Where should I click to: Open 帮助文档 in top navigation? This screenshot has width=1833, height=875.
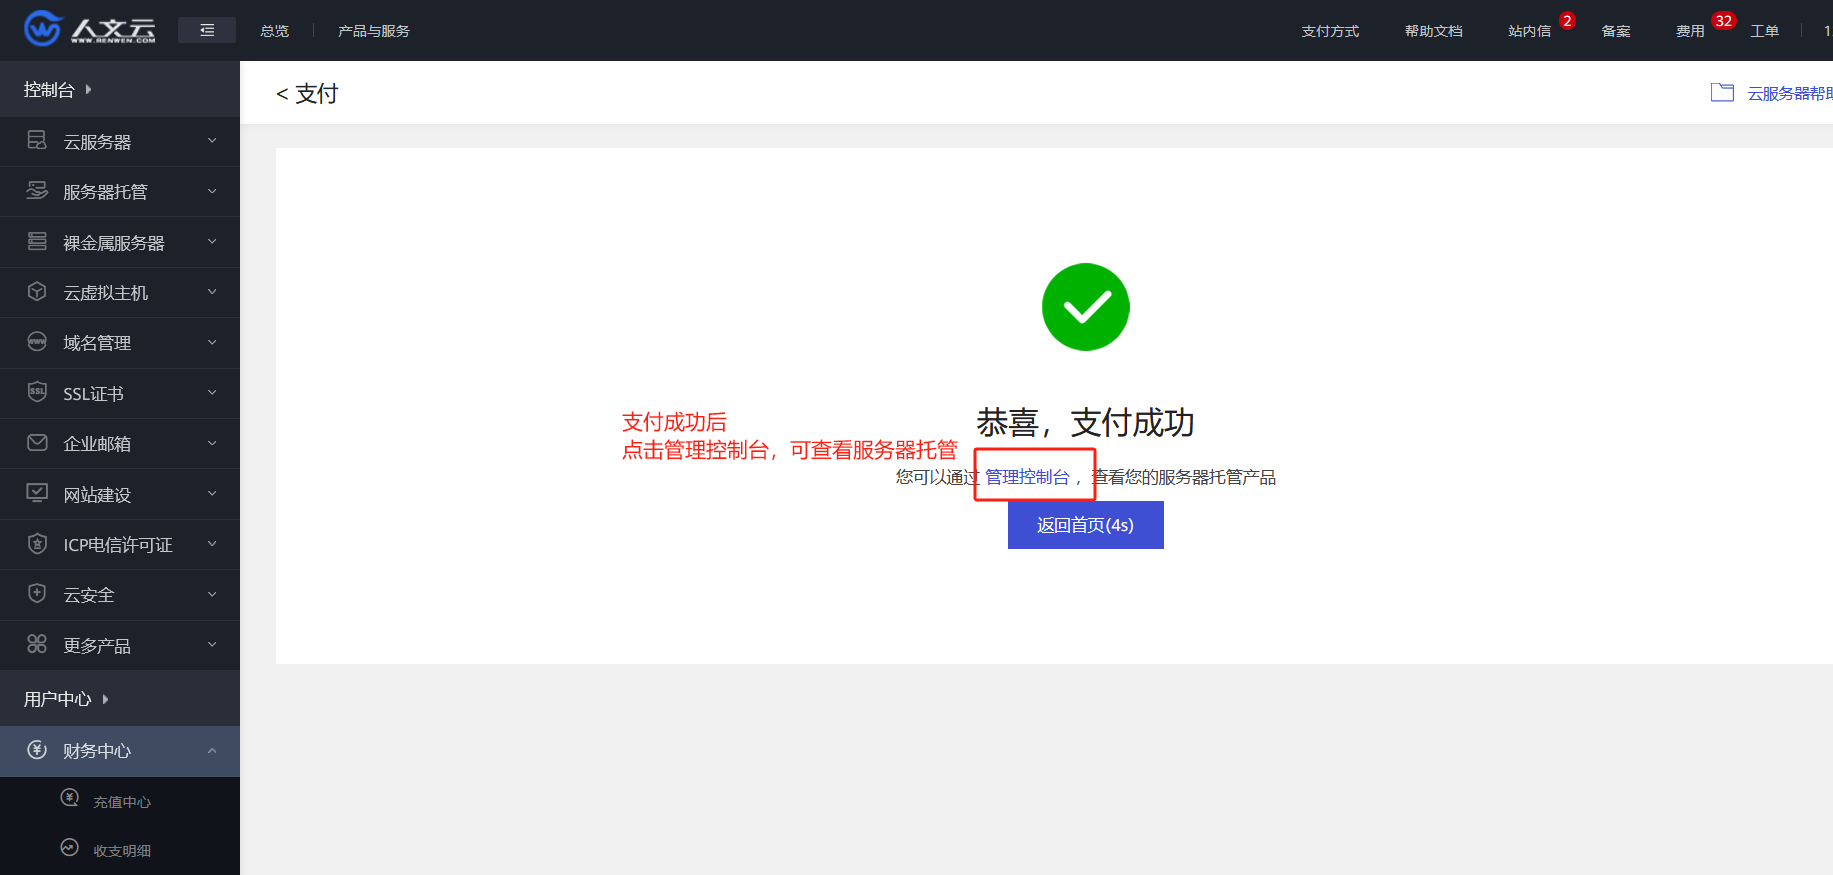(1433, 31)
